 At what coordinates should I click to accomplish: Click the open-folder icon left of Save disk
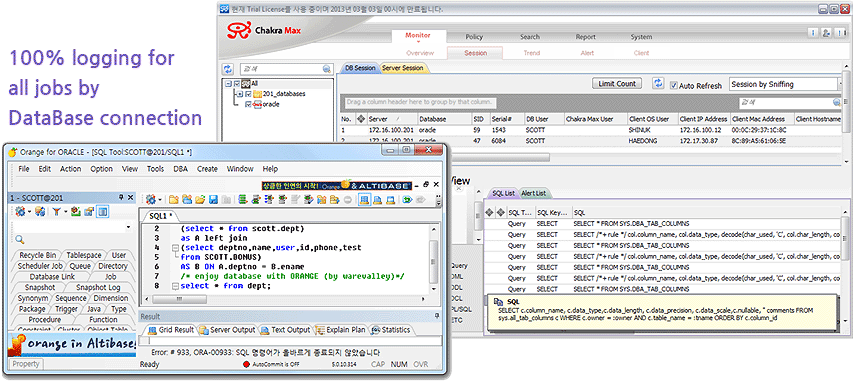point(200,199)
